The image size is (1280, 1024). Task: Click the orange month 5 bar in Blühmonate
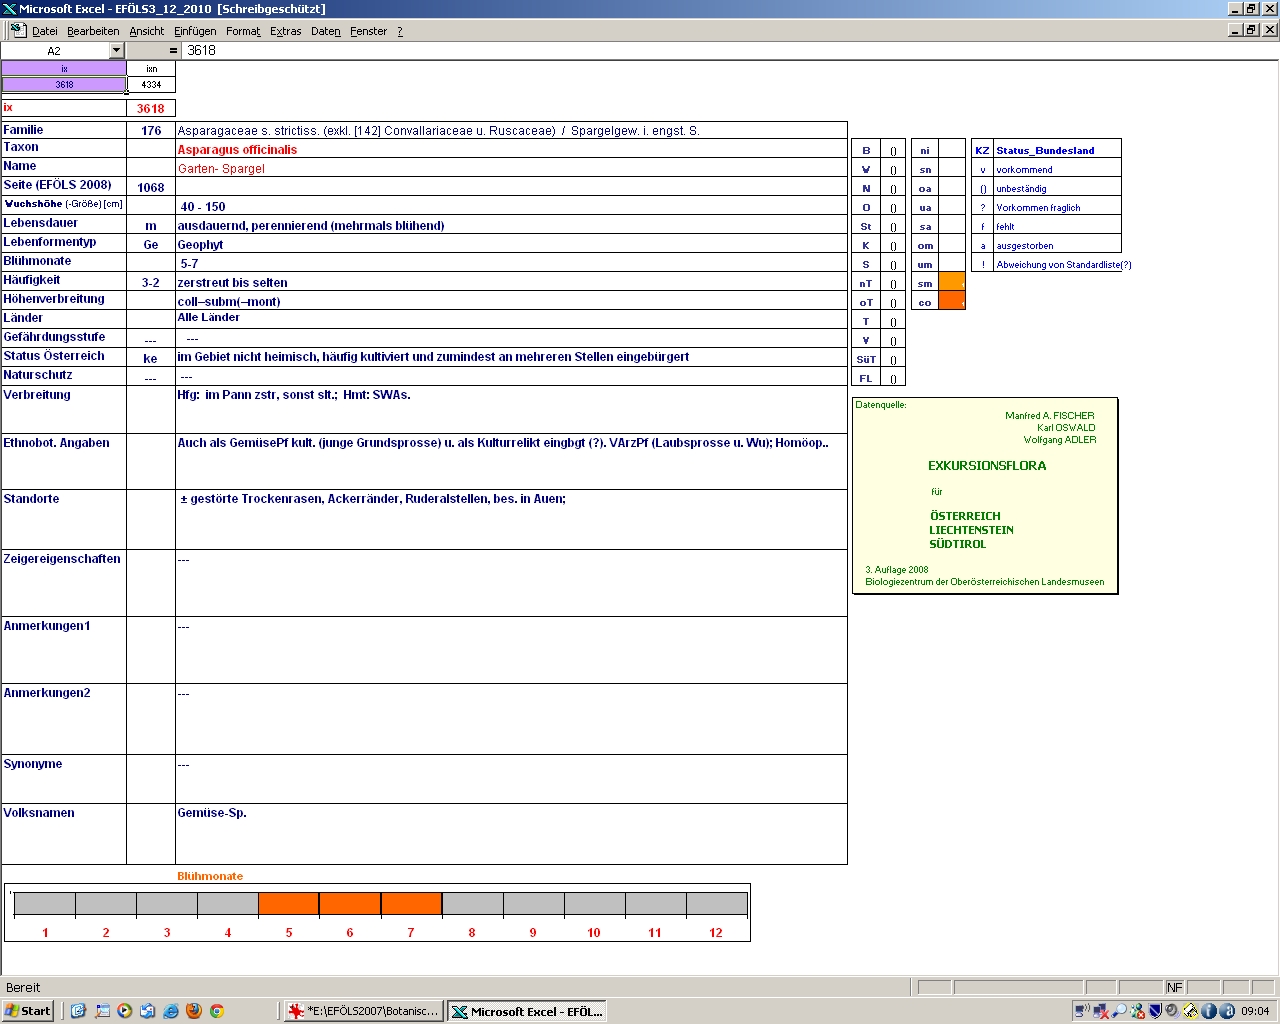point(289,904)
